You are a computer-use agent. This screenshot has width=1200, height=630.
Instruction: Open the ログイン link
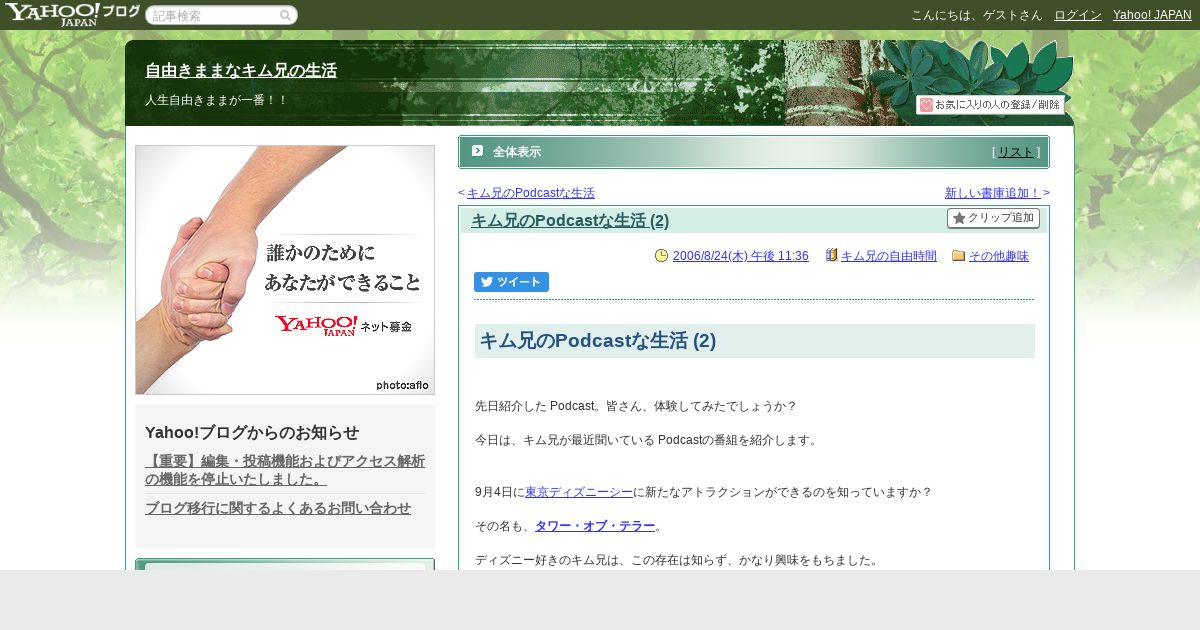click(x=1078, y=15)
